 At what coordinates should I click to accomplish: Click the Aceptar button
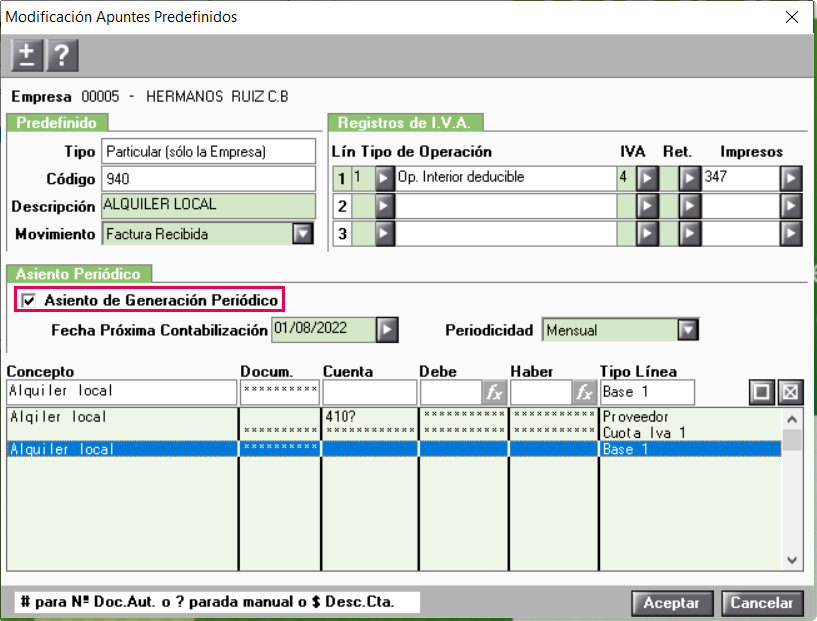672,603
